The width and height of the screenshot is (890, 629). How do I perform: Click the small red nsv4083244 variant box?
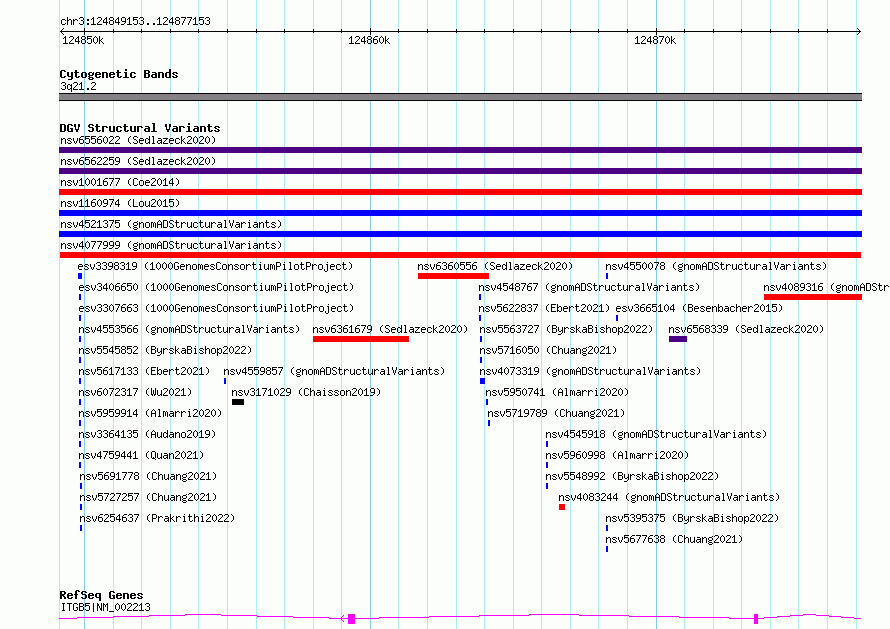coord(562,507)
